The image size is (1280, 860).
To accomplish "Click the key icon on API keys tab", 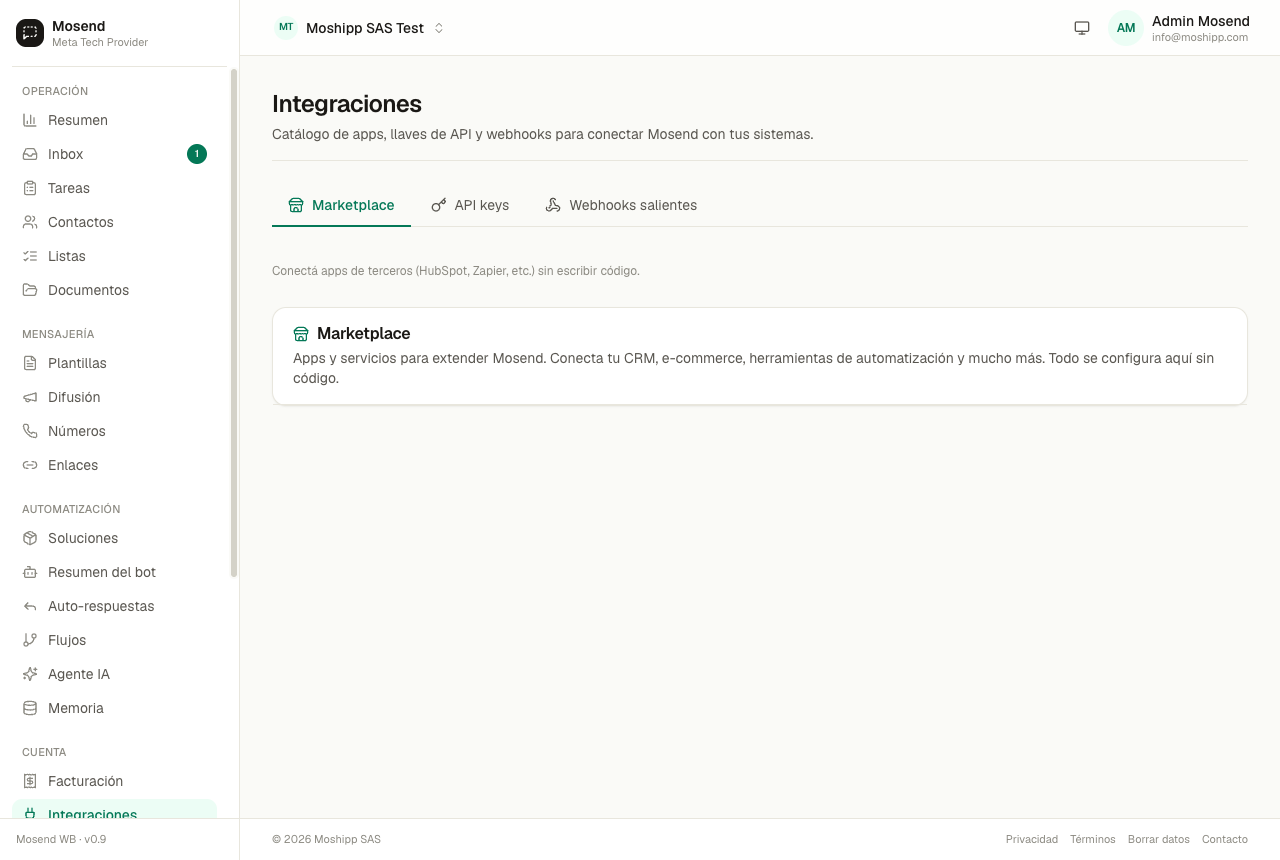I will [x=439, y=205].
